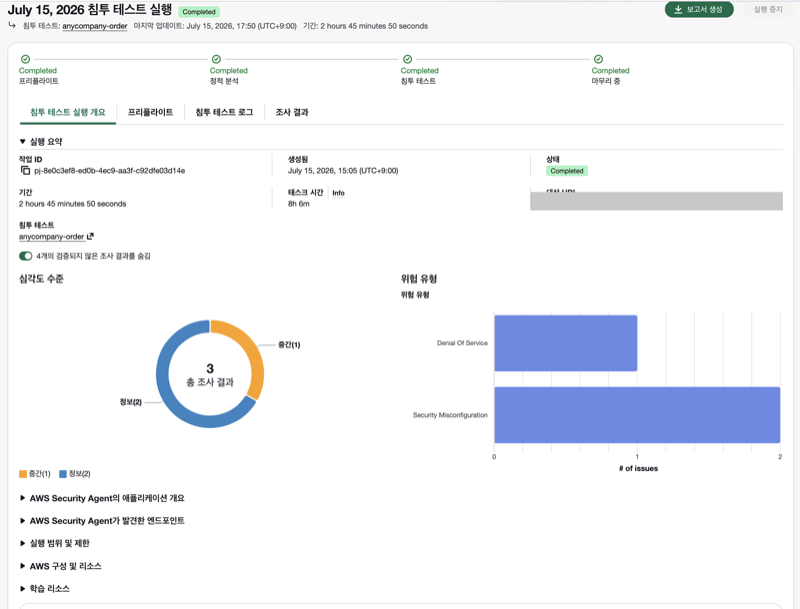Click 2 hours 45 minutes duration under 기간
This screenshot has height=609, width=800.
click(72, 204)
